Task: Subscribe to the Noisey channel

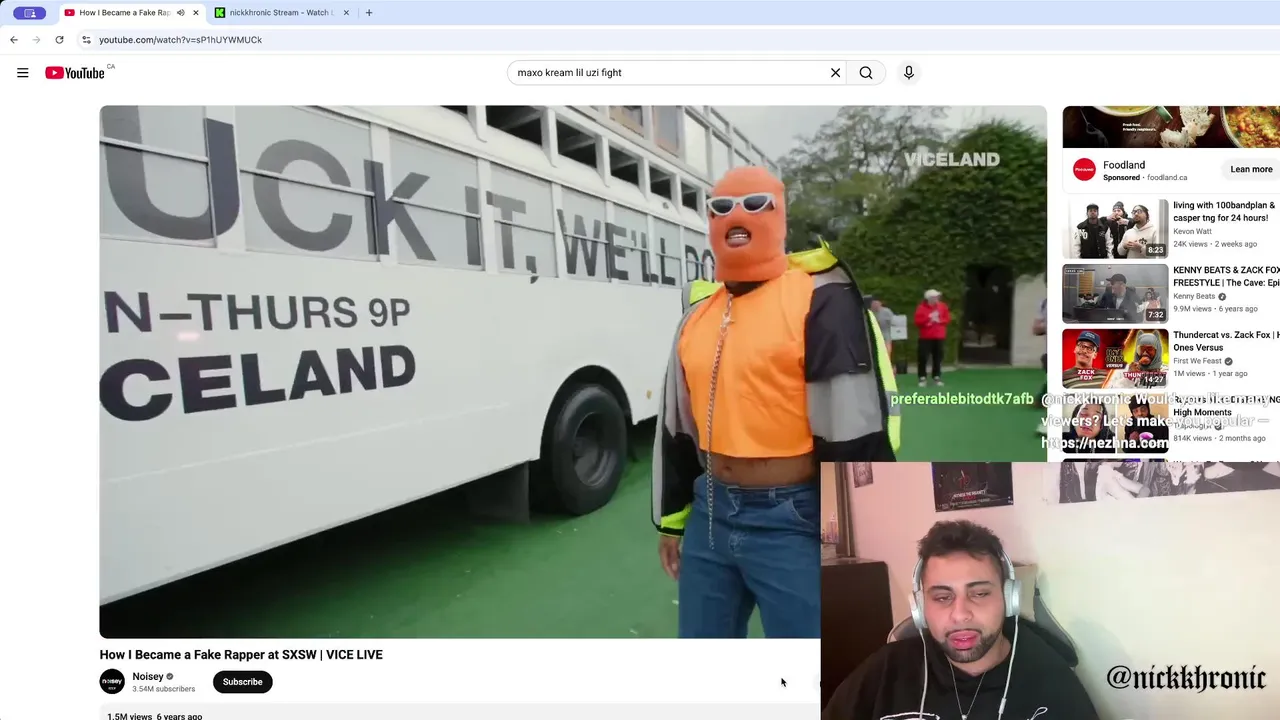Action: [243, 682]
